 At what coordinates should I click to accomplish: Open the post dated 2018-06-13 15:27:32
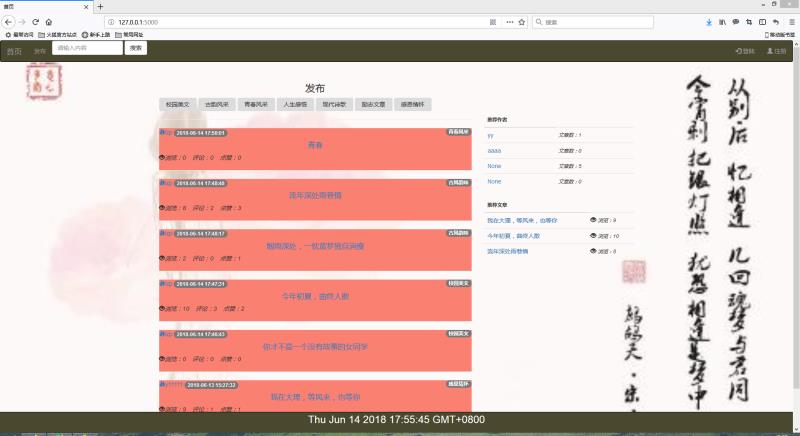pos(315,397)
